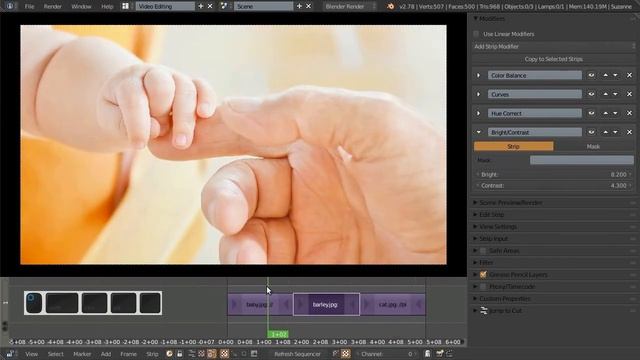Open the File menu

click(x=29, y=7)
